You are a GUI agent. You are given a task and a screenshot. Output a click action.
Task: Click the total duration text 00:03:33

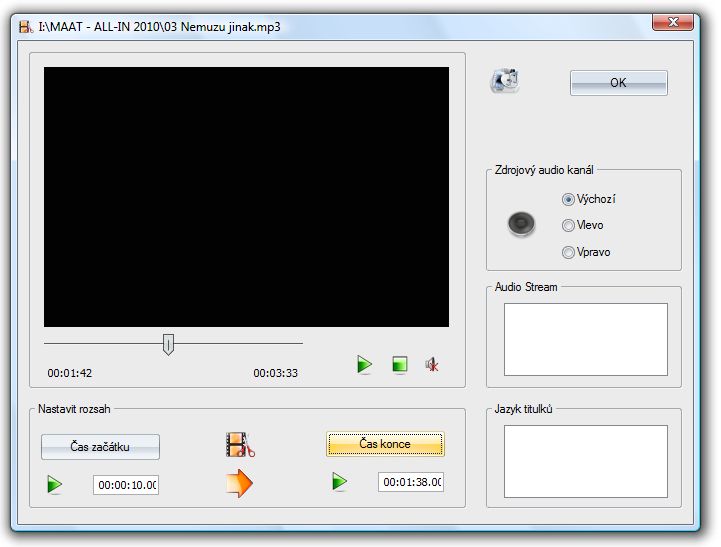click(x=275, y=373)
